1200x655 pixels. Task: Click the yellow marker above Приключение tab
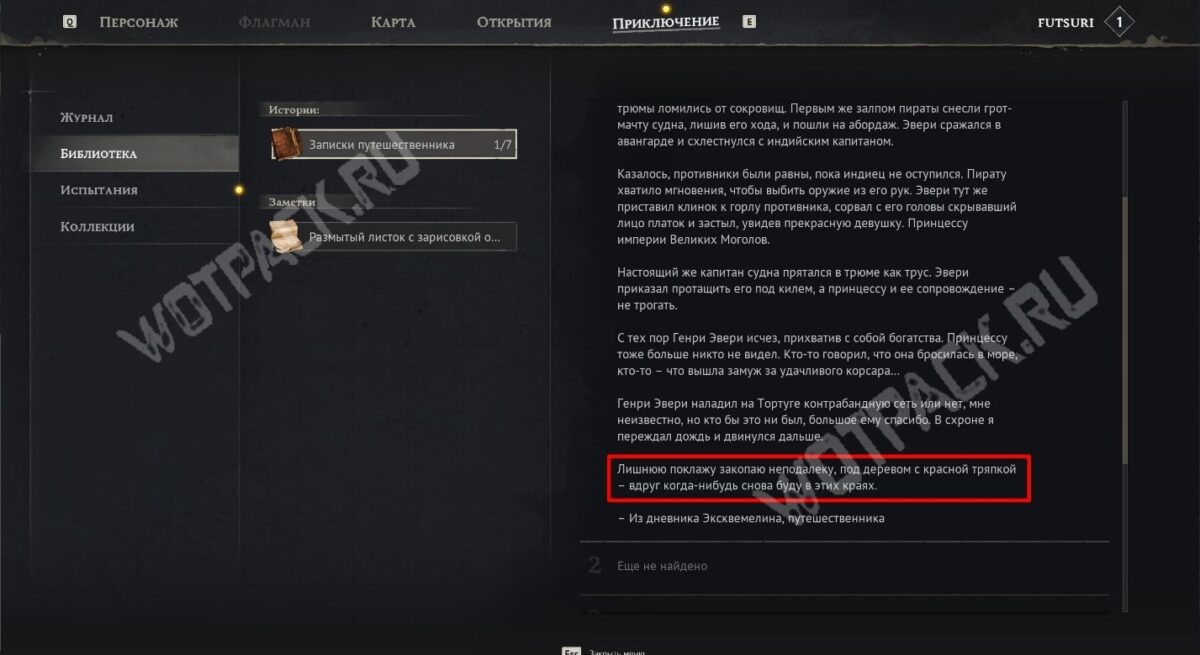666,8
